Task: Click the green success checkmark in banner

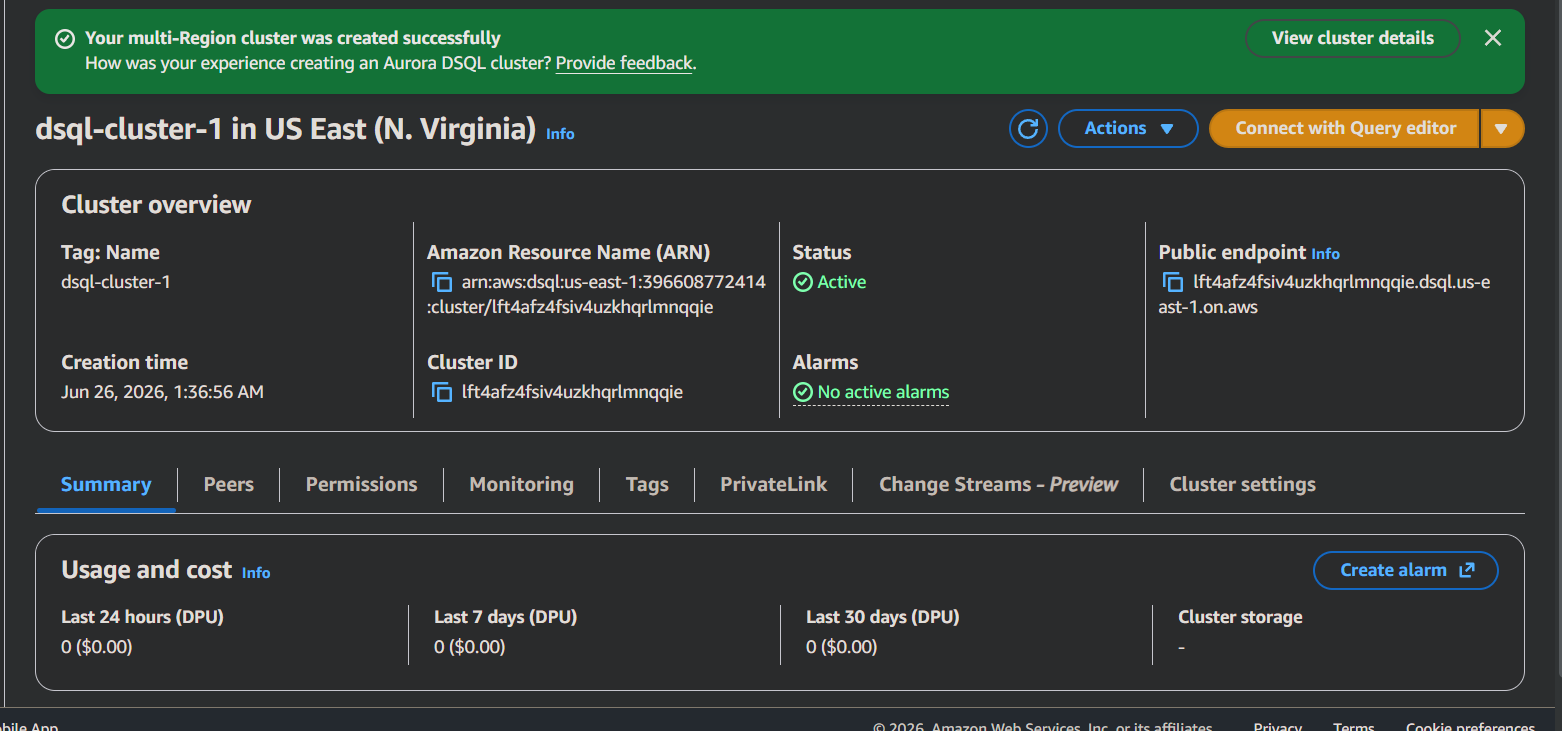Action: click(65, 39)
